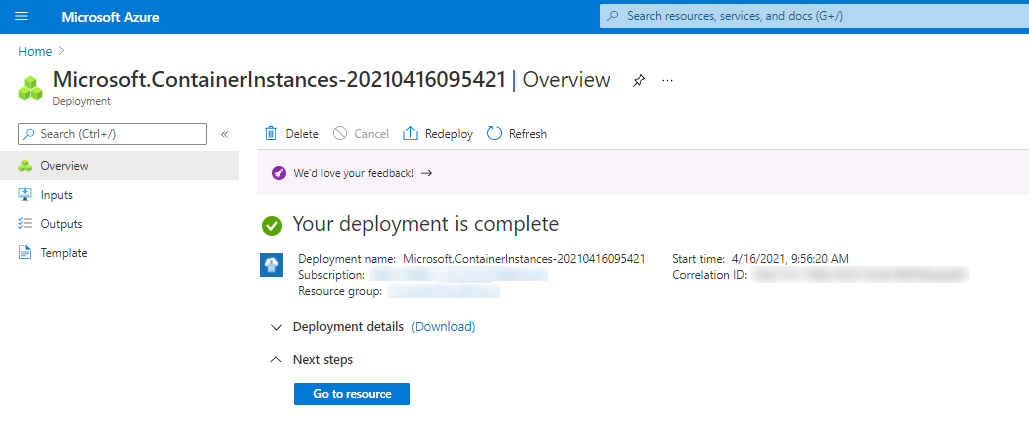The image size is (1029, 428).
Task: Collapse the Next steps section
Action: point(276,360)
